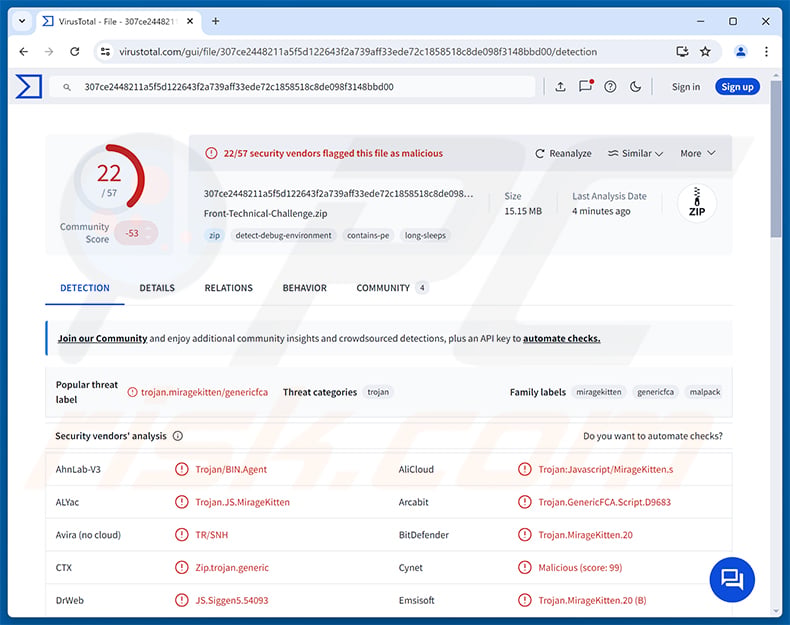
Task: Click the automate checks link
Action: [561, 338]
